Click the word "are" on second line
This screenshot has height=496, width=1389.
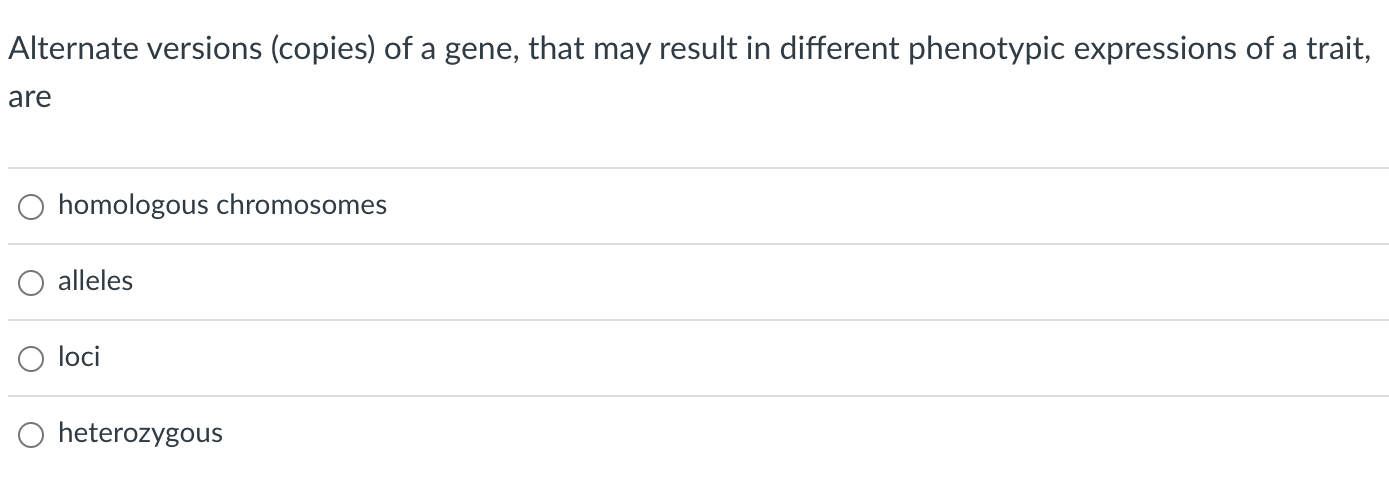[x=29, y=99]
